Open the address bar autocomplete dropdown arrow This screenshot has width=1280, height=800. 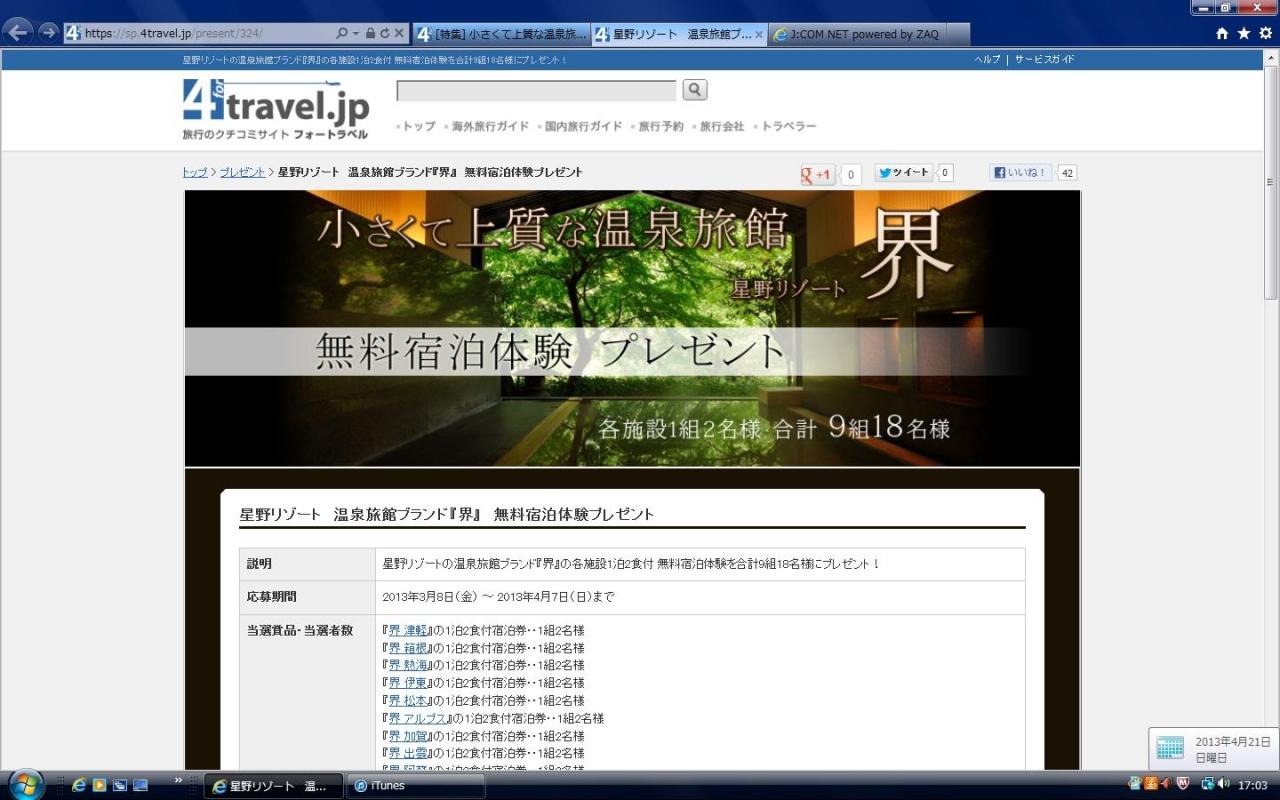point(355,34)
